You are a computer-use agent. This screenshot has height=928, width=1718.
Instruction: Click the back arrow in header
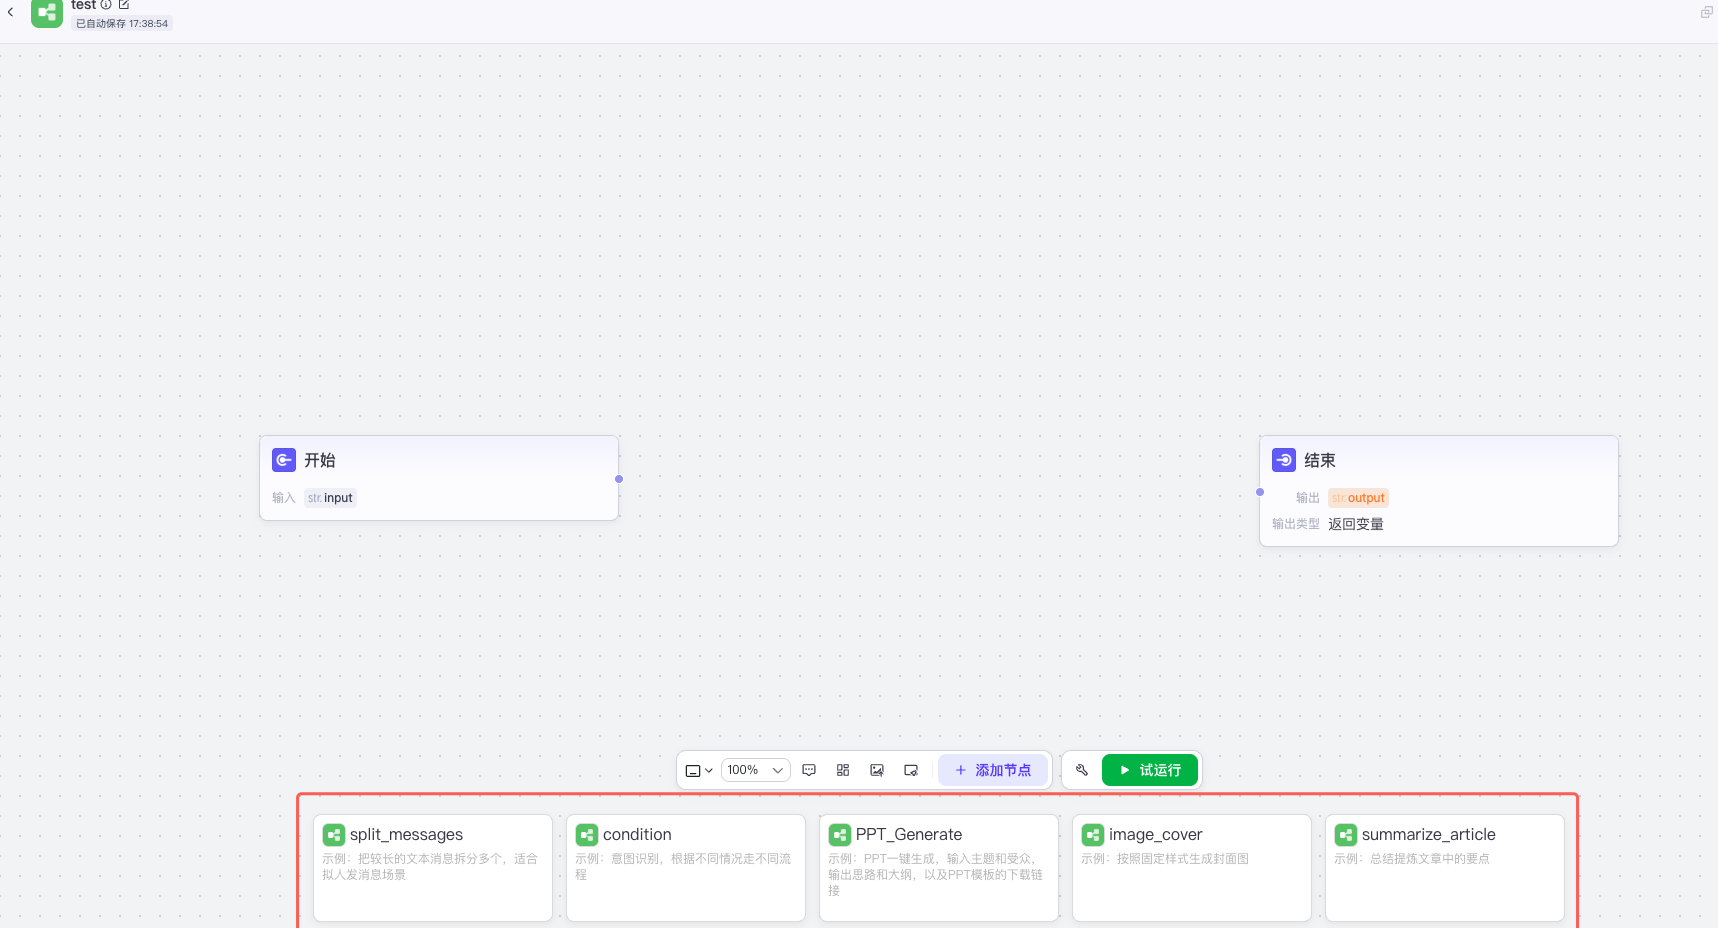[11, 12]
